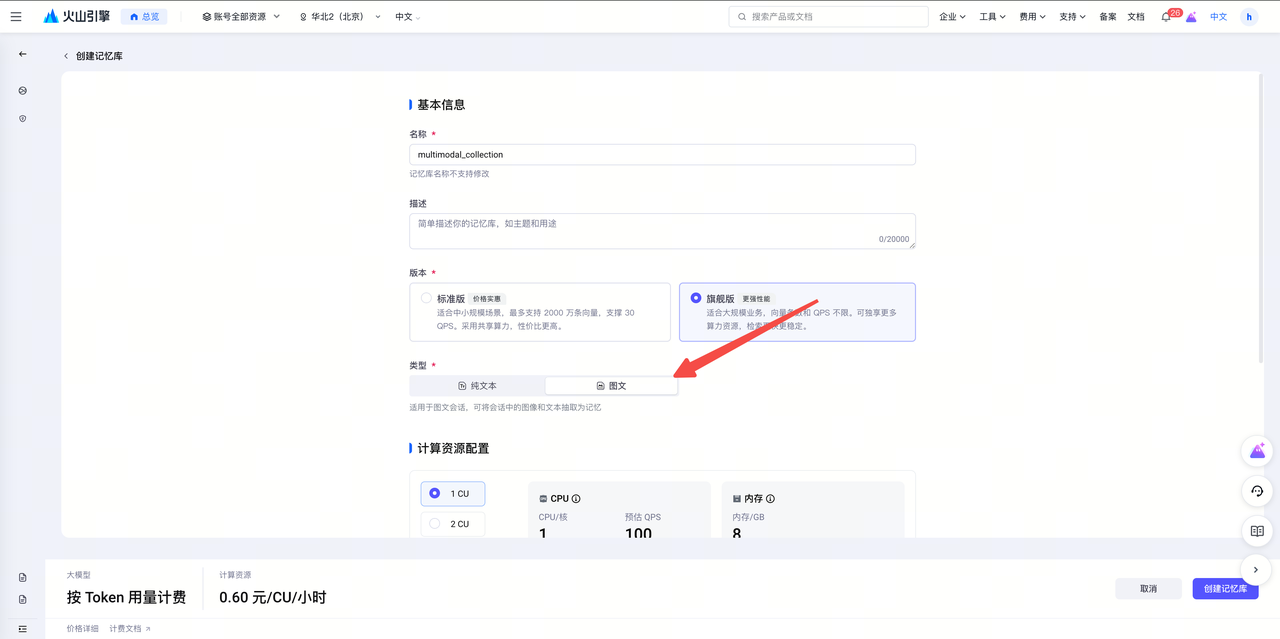Click the notification bell icon
This screenshot has height=639, width=1280.
point(1165,17)
